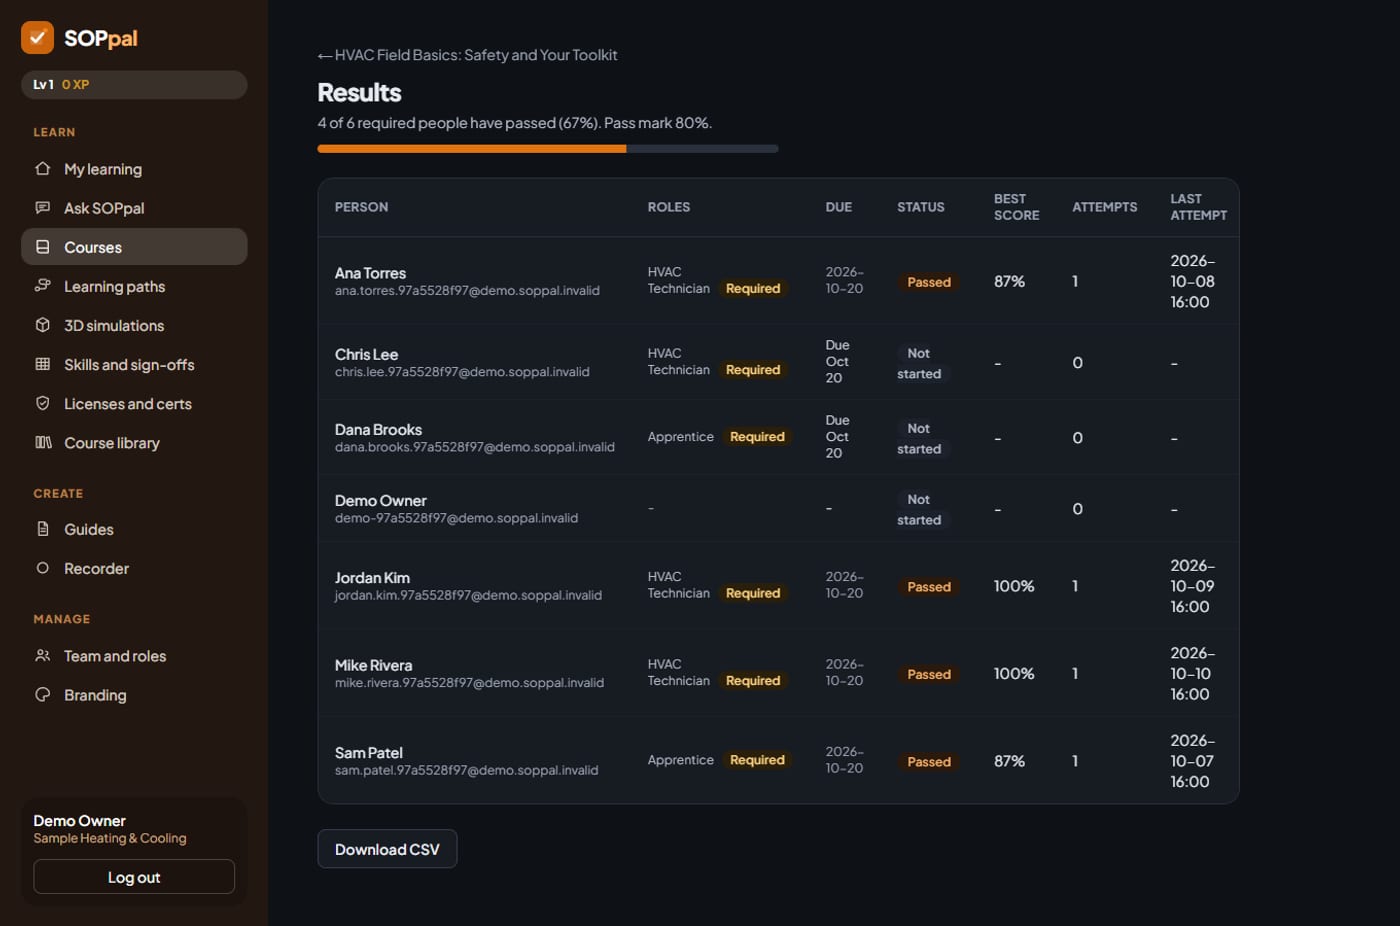This screenshot has width=1400, height=926.
Task: Select Chris Lee in results table
Action: point(366,354)
